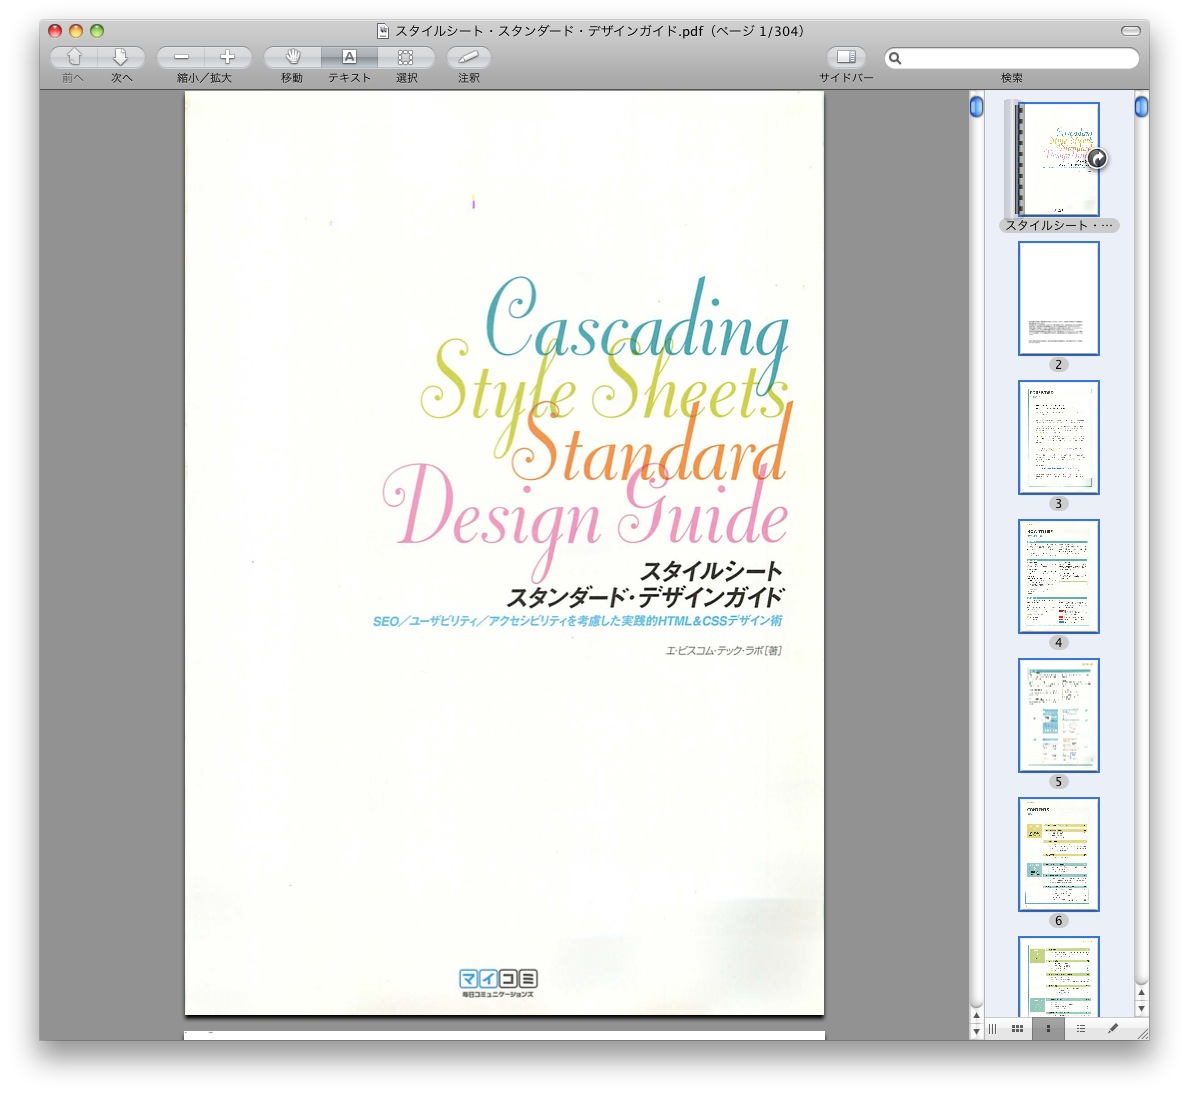Switch sidebar to contact sheet grid view

coord(1017,1029)
